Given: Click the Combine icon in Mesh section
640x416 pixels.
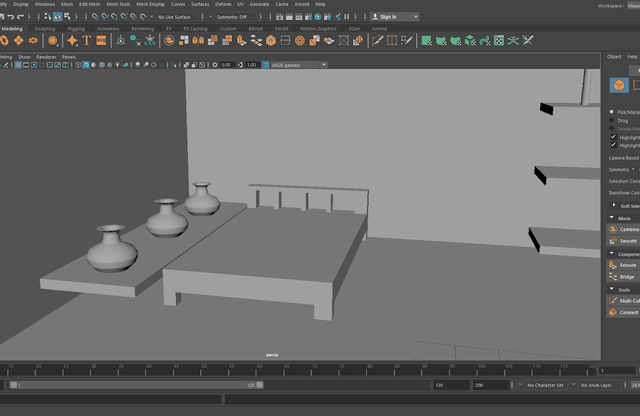Looking at the screenshot, I should [613, 229].
